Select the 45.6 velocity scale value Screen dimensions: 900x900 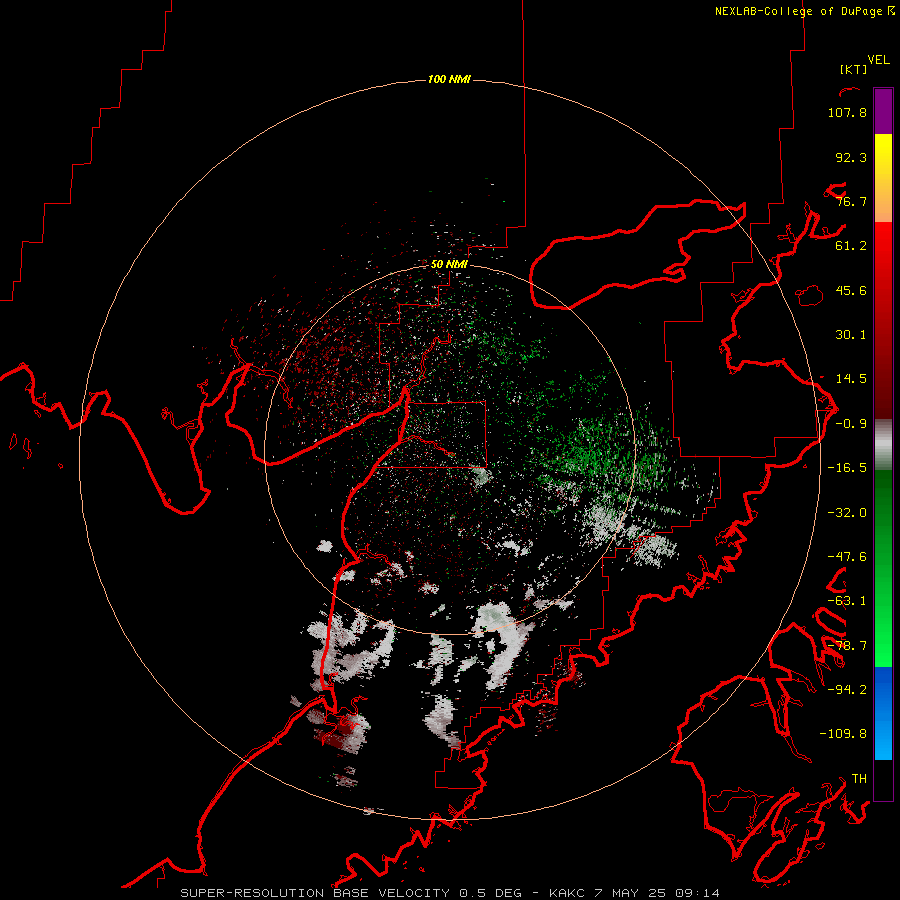click(851, 290)
